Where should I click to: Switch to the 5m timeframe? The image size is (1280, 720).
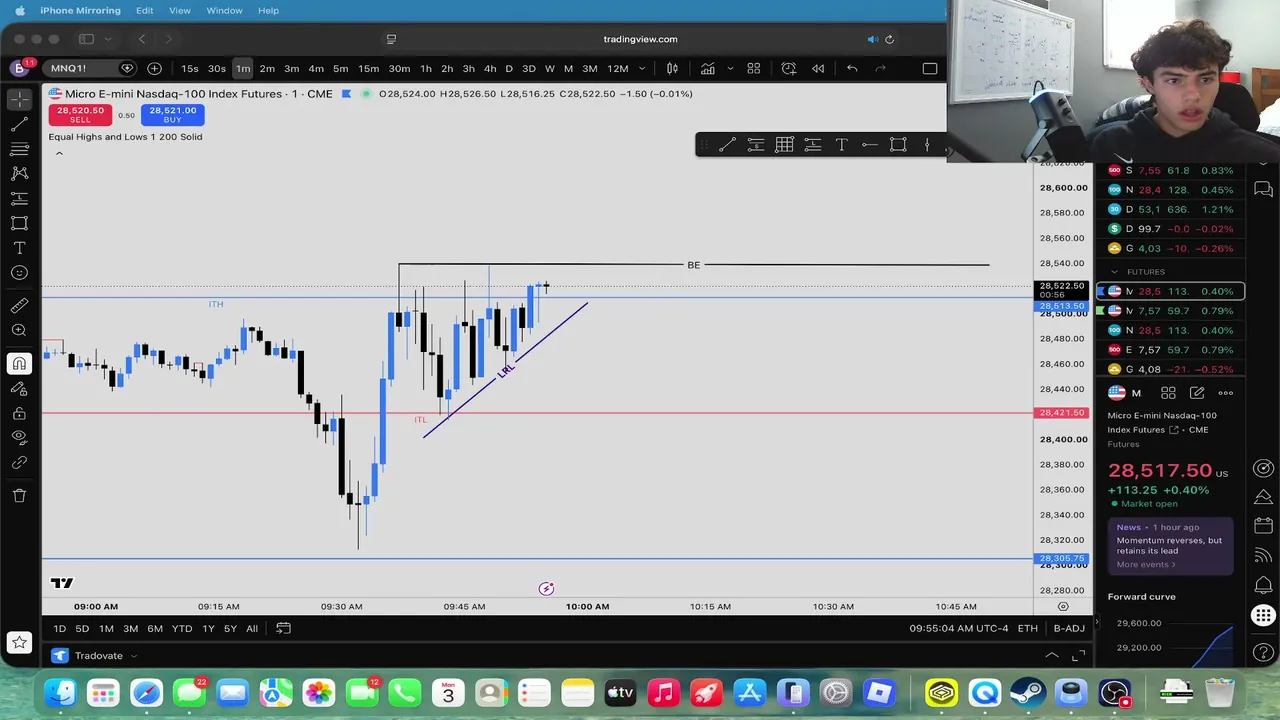[340, 68]
